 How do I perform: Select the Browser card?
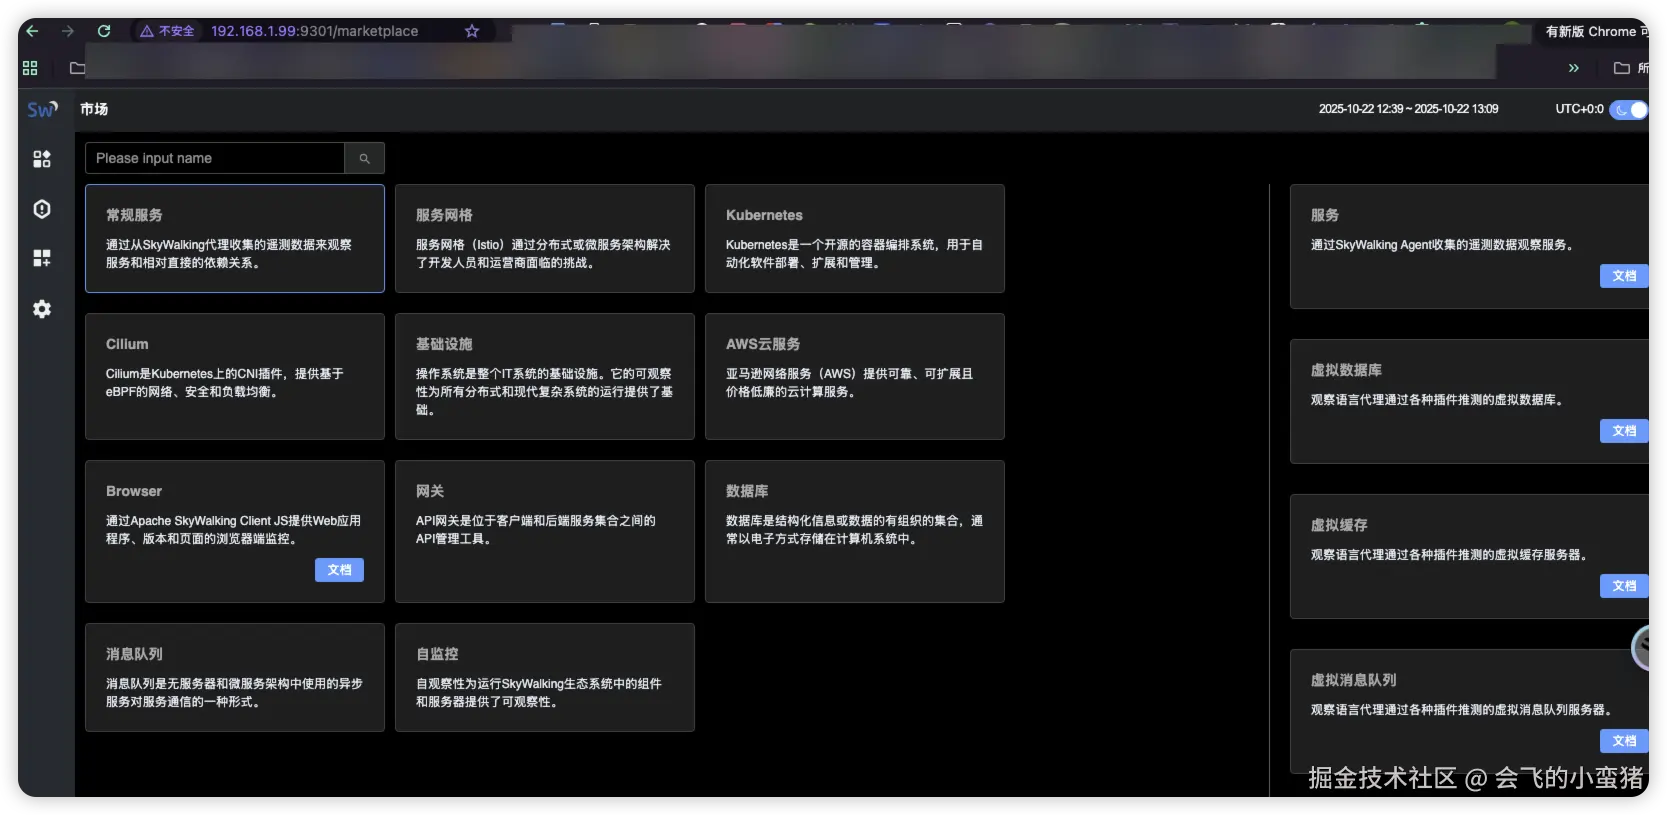pos(235,531)
